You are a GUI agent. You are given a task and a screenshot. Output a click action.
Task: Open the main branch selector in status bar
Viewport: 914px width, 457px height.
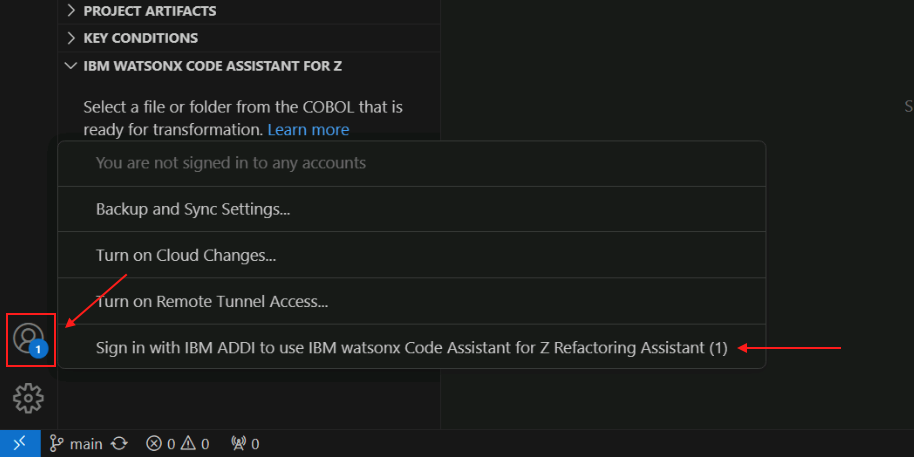point(76,444)
